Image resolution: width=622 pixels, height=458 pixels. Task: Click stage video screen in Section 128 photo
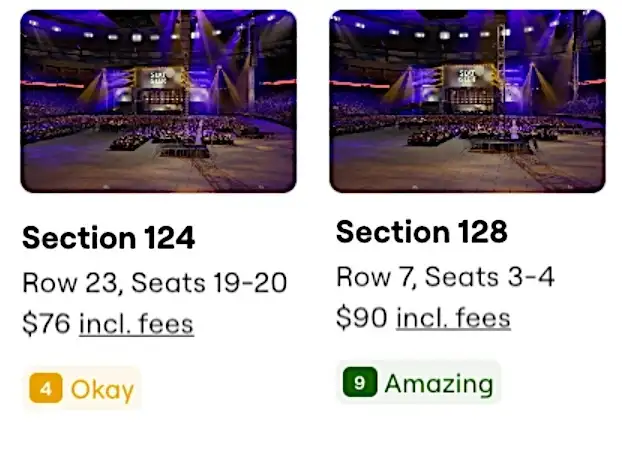(469, 76)
